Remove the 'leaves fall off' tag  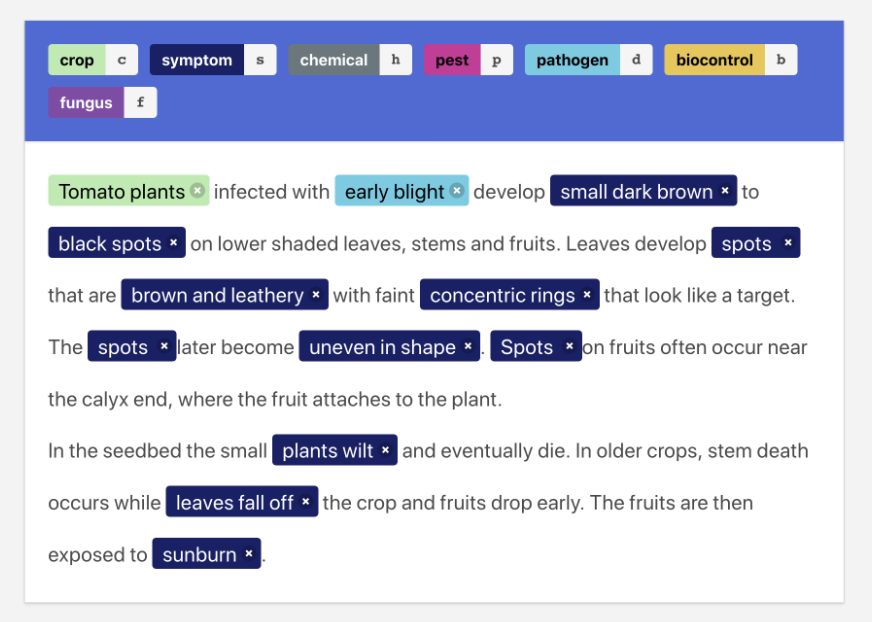(305, 502)
